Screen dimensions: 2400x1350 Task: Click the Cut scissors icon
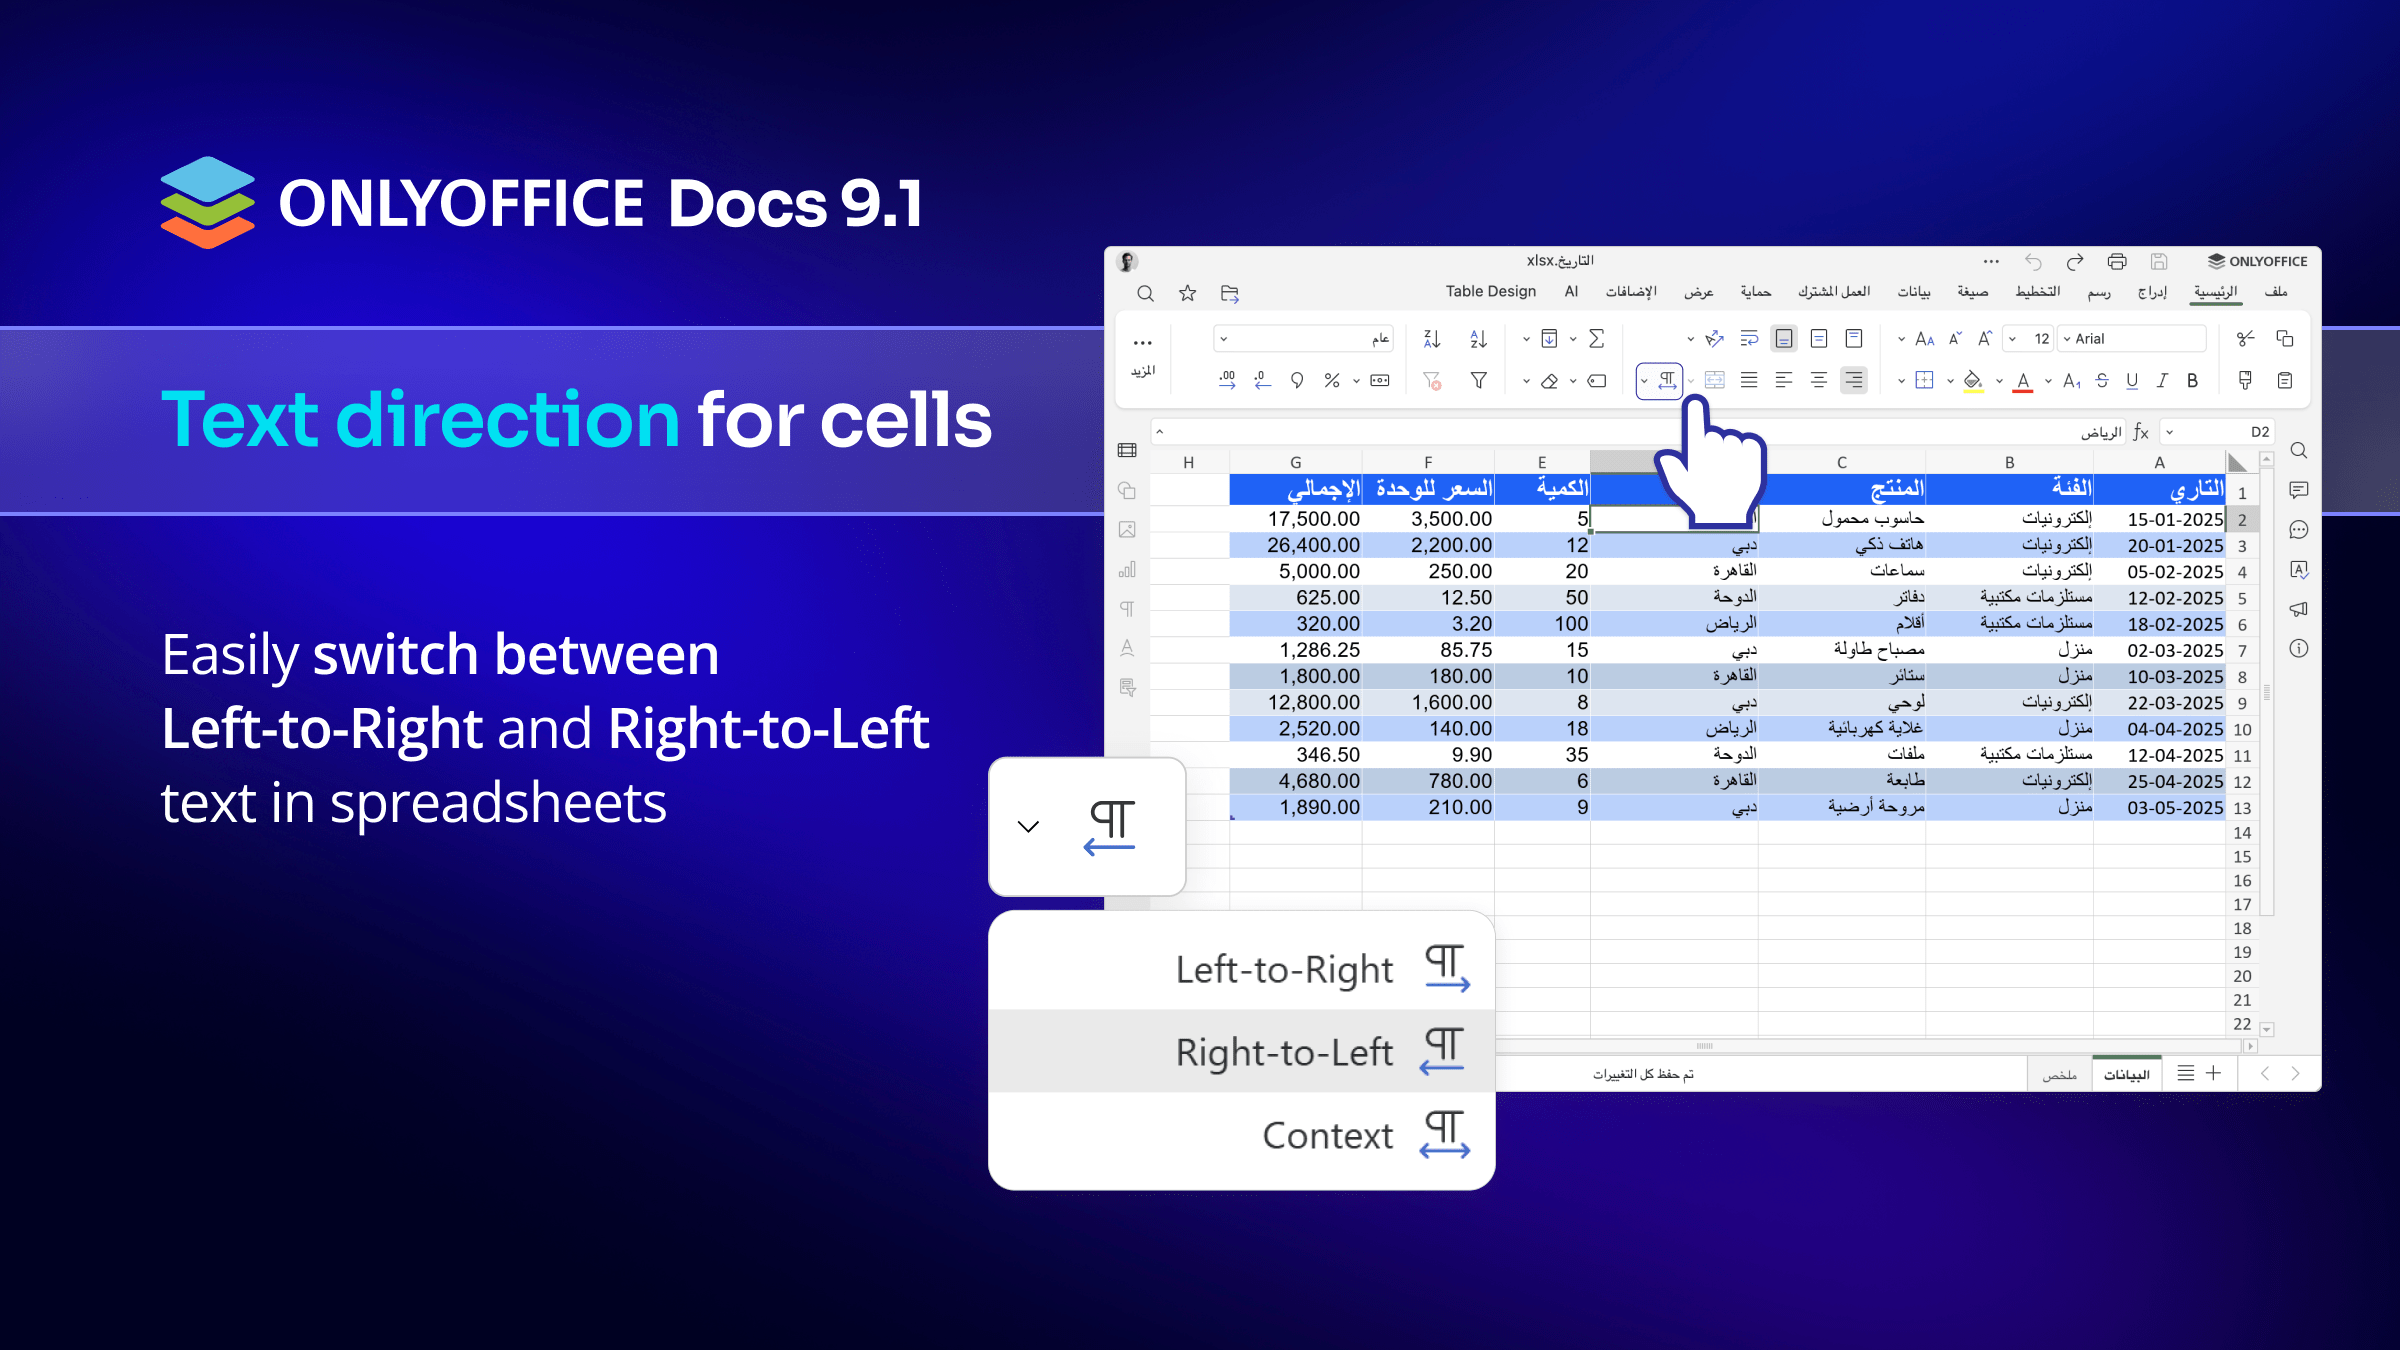(2246, 339)
